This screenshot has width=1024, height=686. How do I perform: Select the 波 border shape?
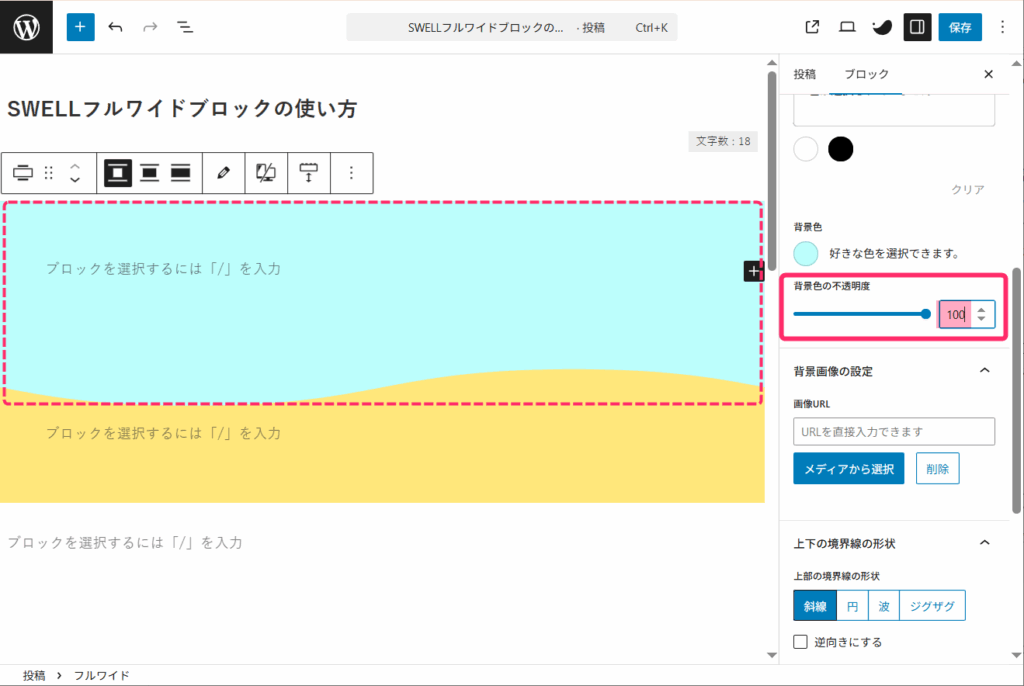click(x=884, y=606)
